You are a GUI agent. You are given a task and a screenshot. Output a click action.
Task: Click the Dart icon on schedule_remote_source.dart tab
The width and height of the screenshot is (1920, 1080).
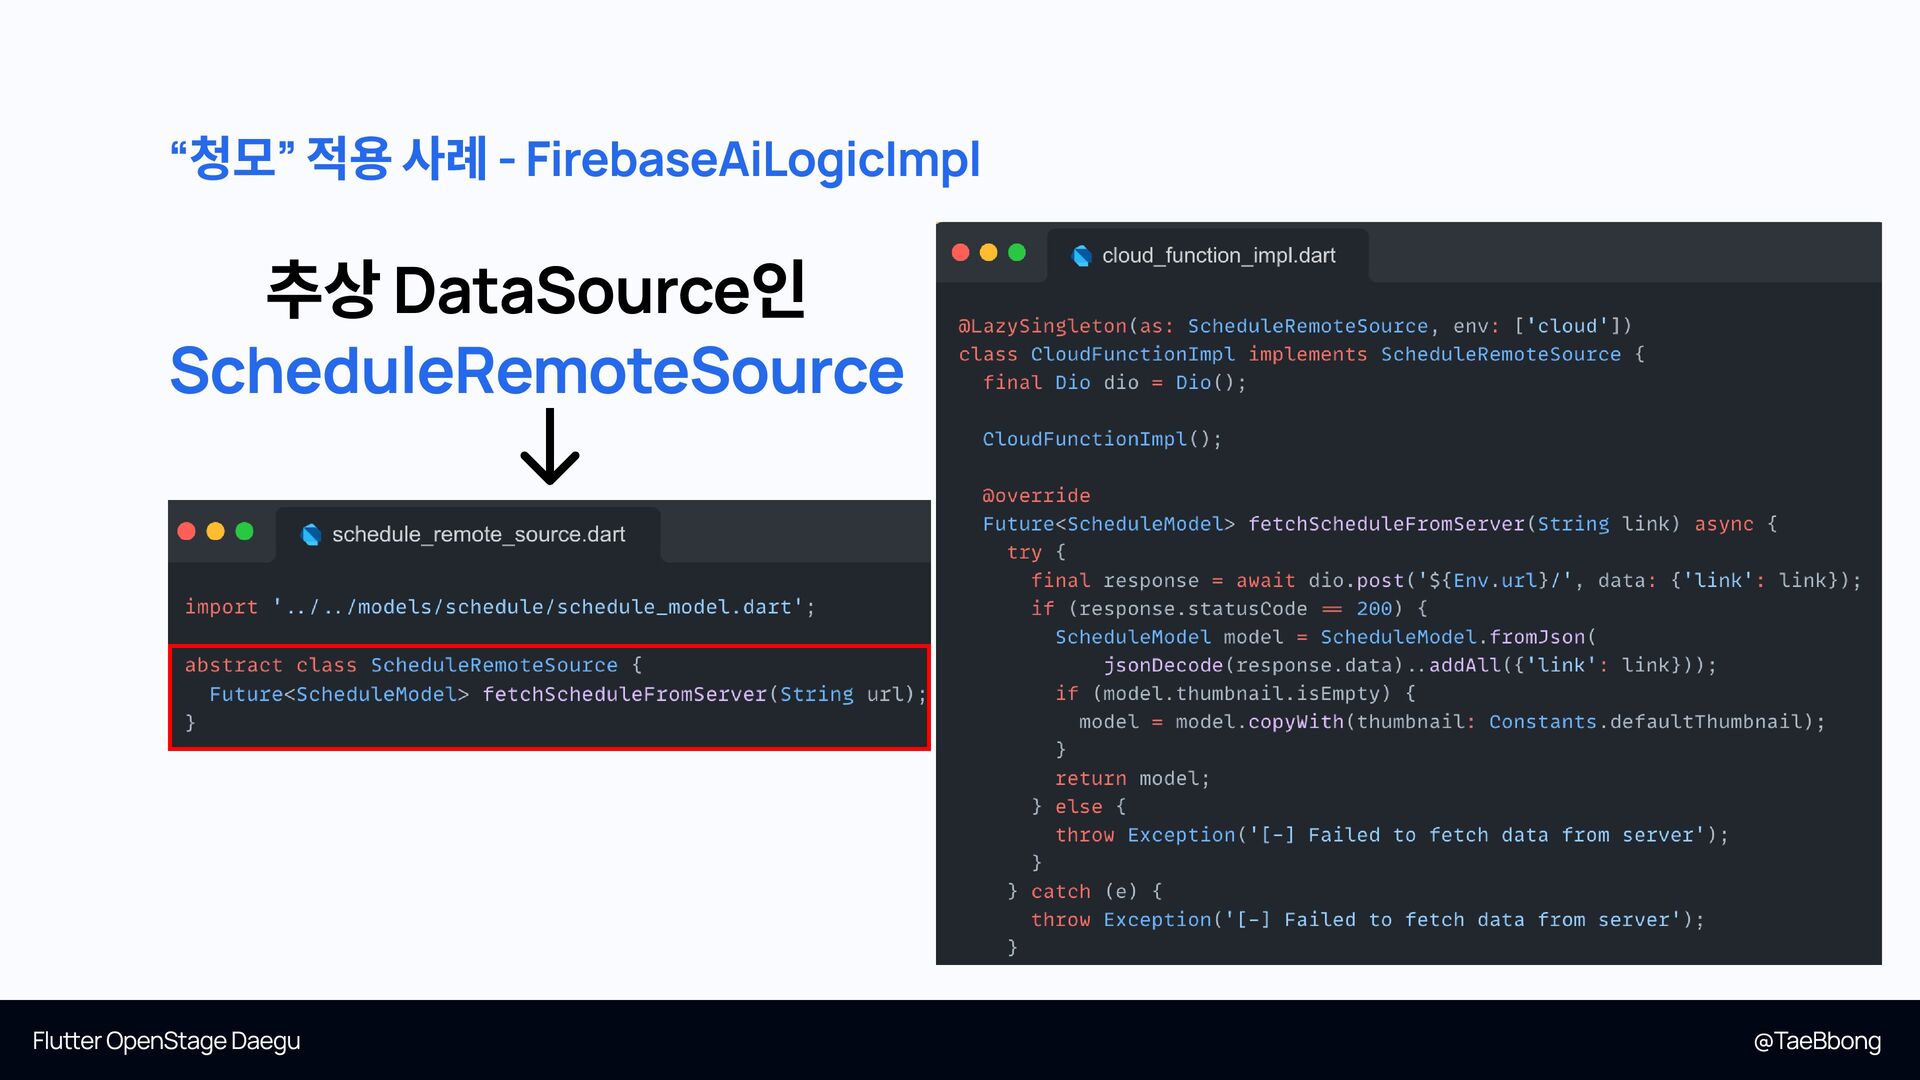pos(311,535)
